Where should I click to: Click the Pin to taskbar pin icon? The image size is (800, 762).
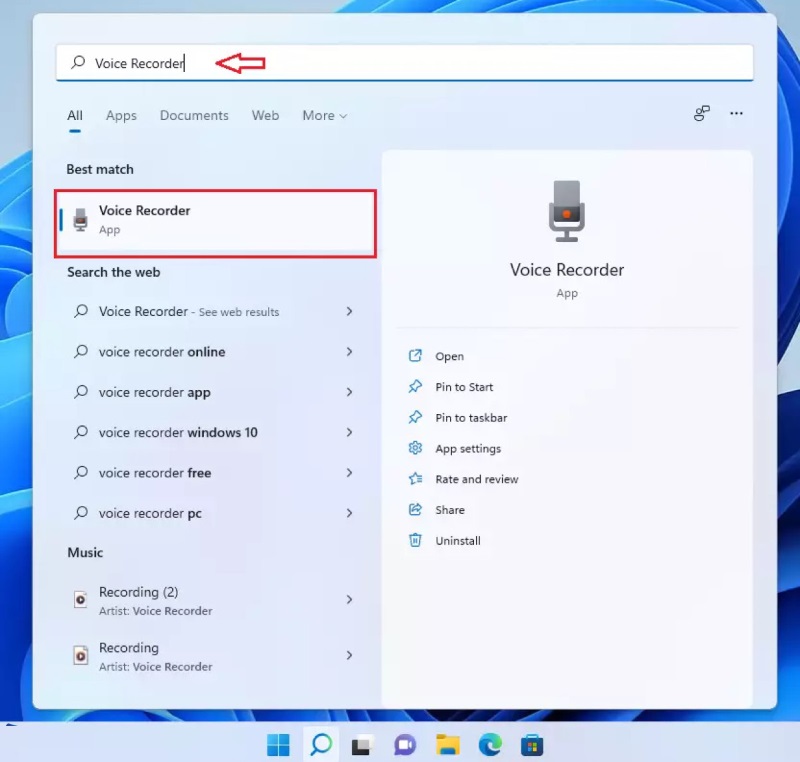415,417
